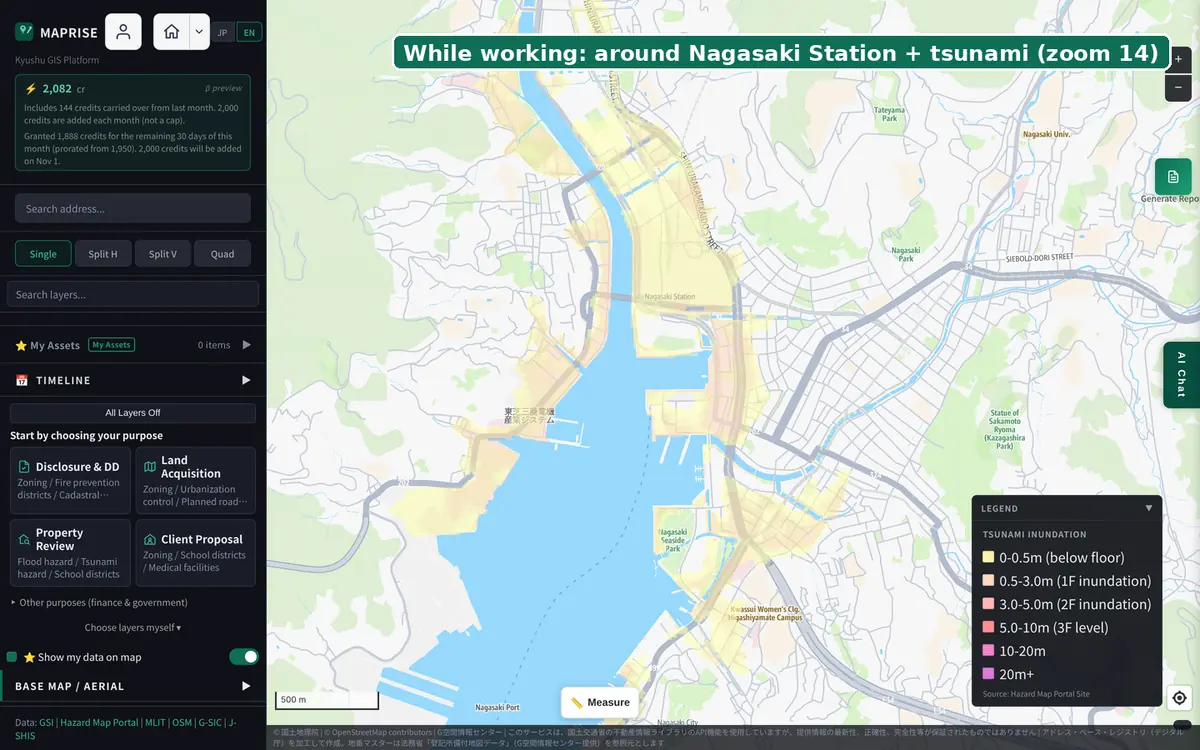Click the green My Assets badge
The height and width of the screenshot is (750, 1200).
click(111, 345)
